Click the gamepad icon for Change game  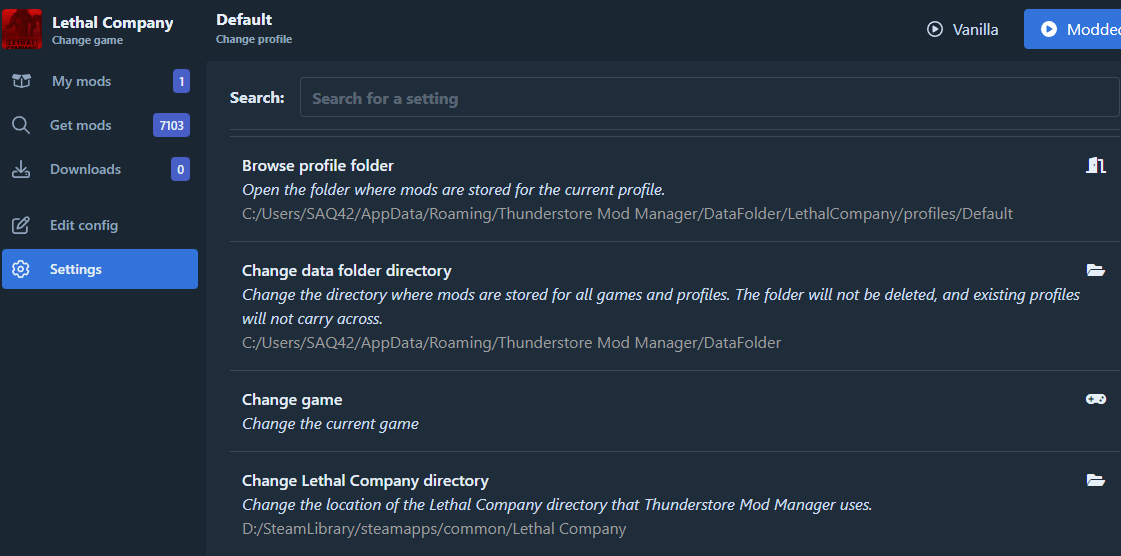(x=1096, y=399)
